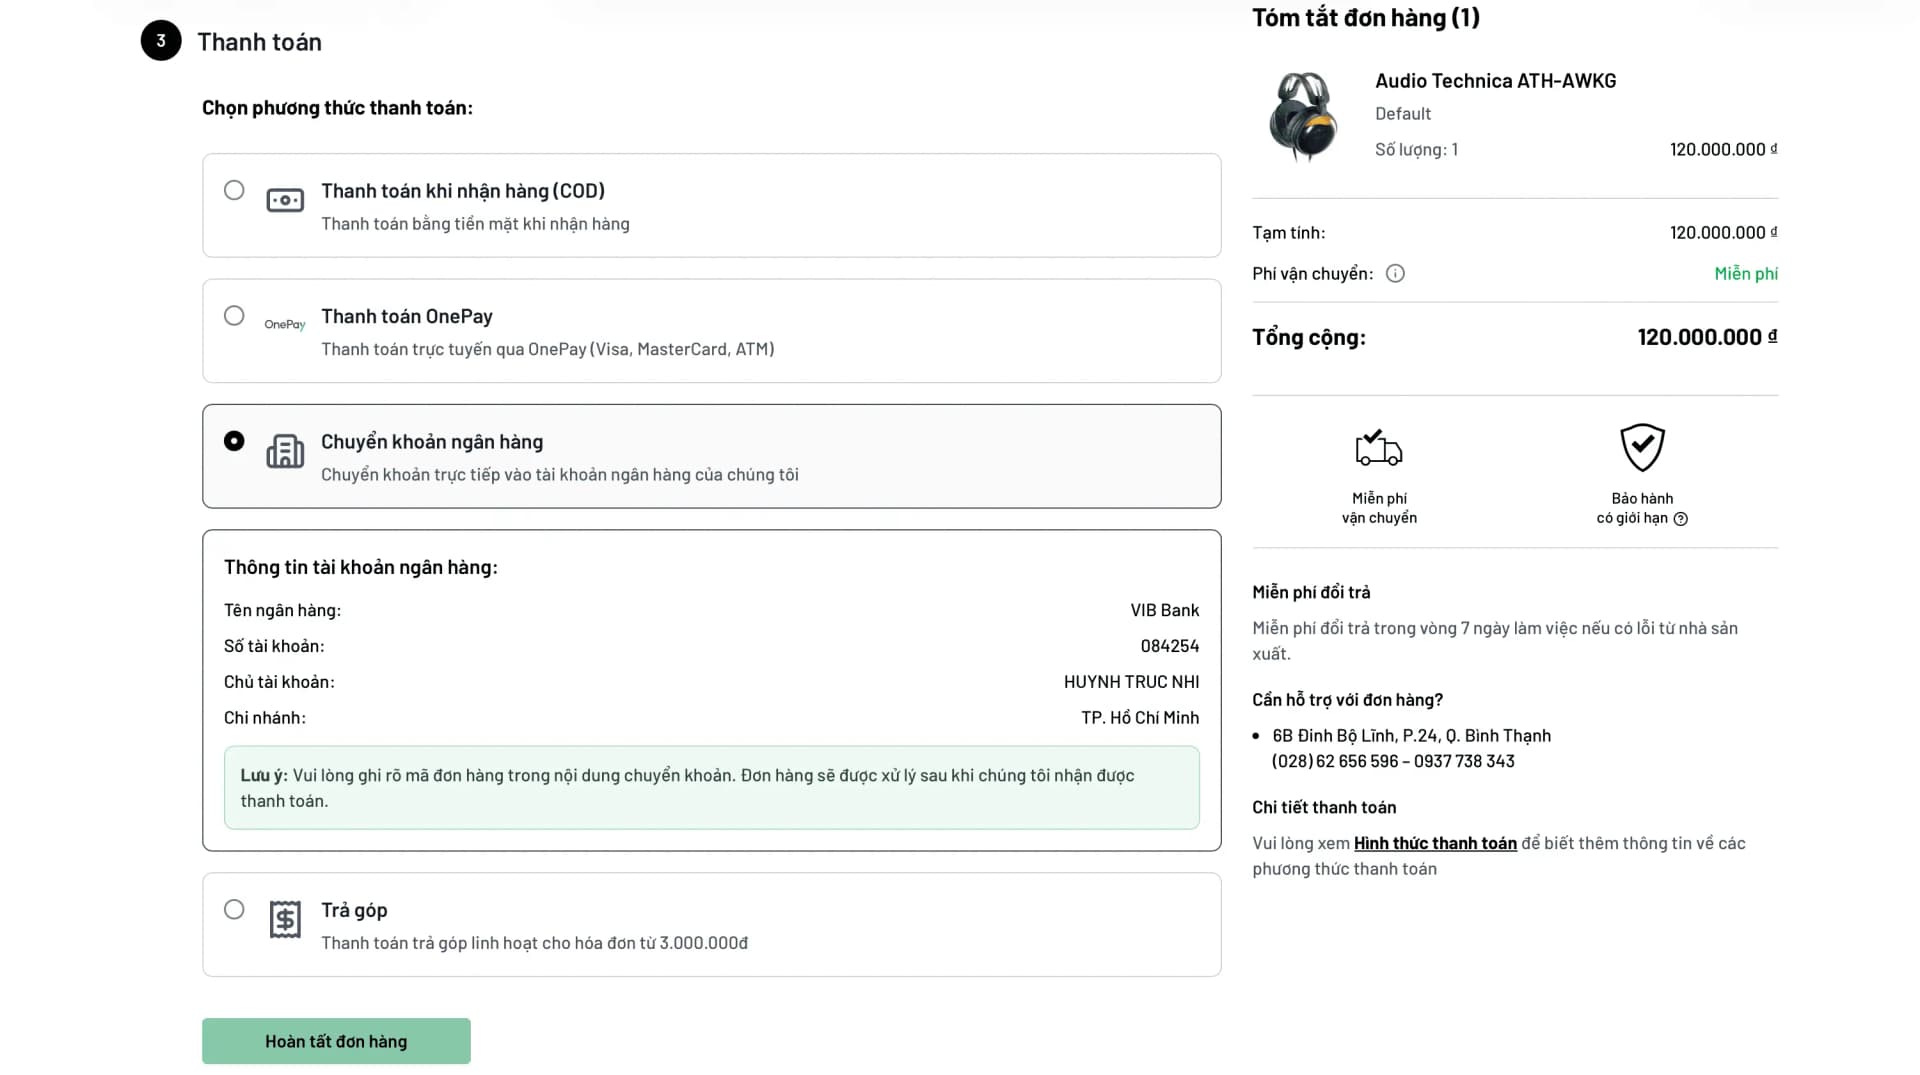The image size is (1920, 1075).
Task: Click the Miễn phí vận chuyển label
Action: click(1379, 508)
